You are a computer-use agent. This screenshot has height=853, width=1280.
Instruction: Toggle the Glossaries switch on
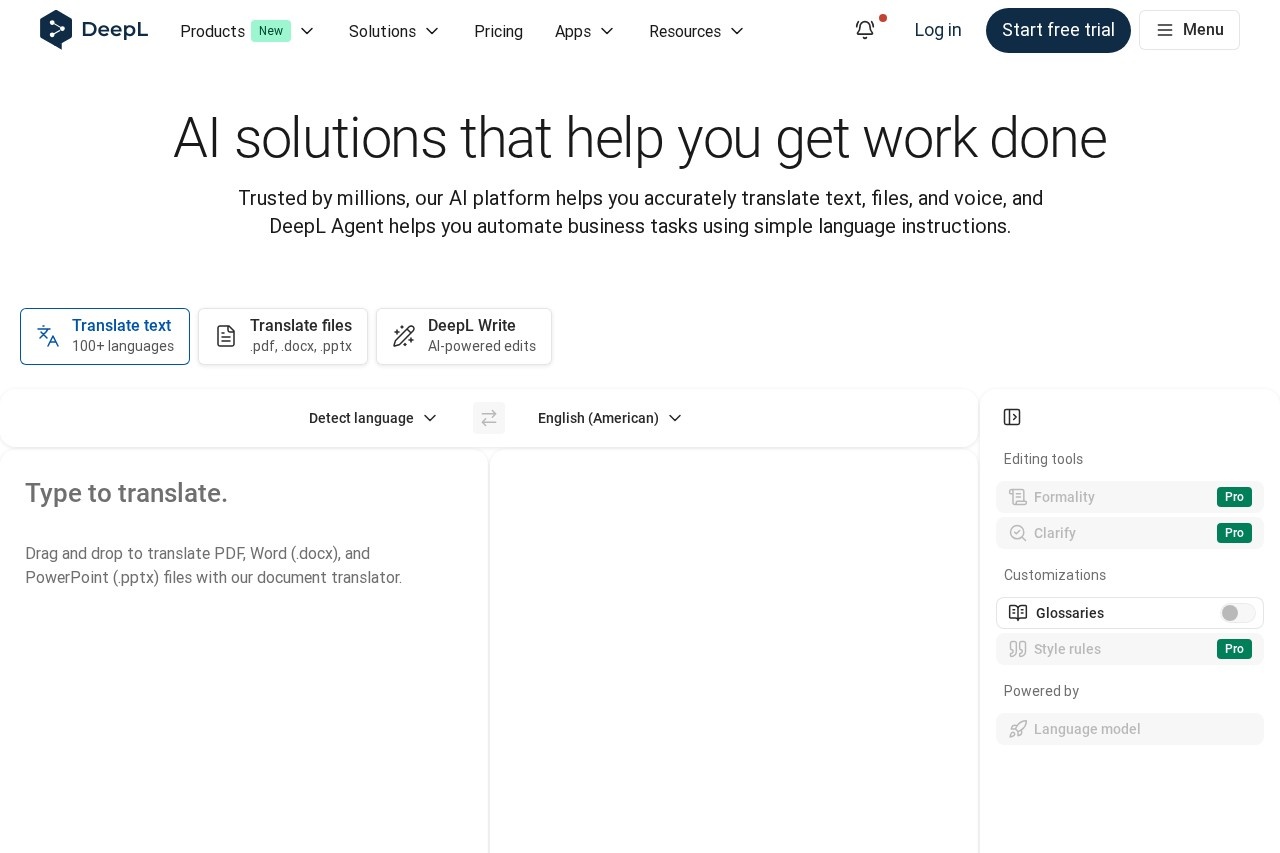[x=1237, y=613]
